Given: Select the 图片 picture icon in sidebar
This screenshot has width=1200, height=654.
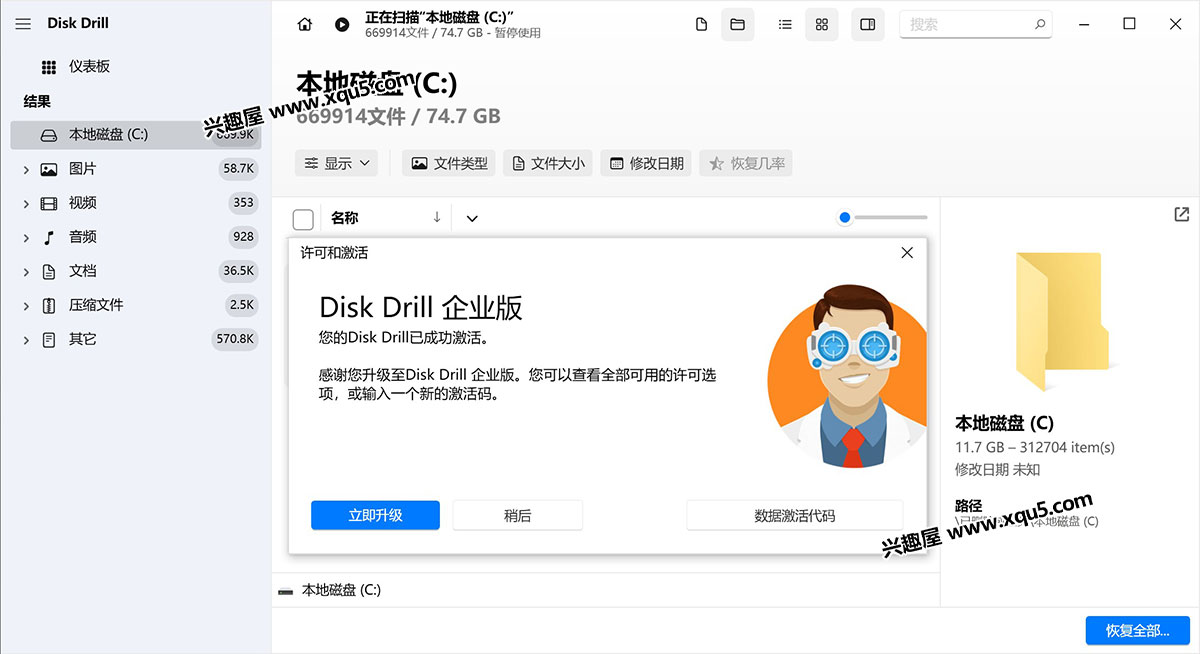Looking at the screenshot, I should [x=49, y=170].
